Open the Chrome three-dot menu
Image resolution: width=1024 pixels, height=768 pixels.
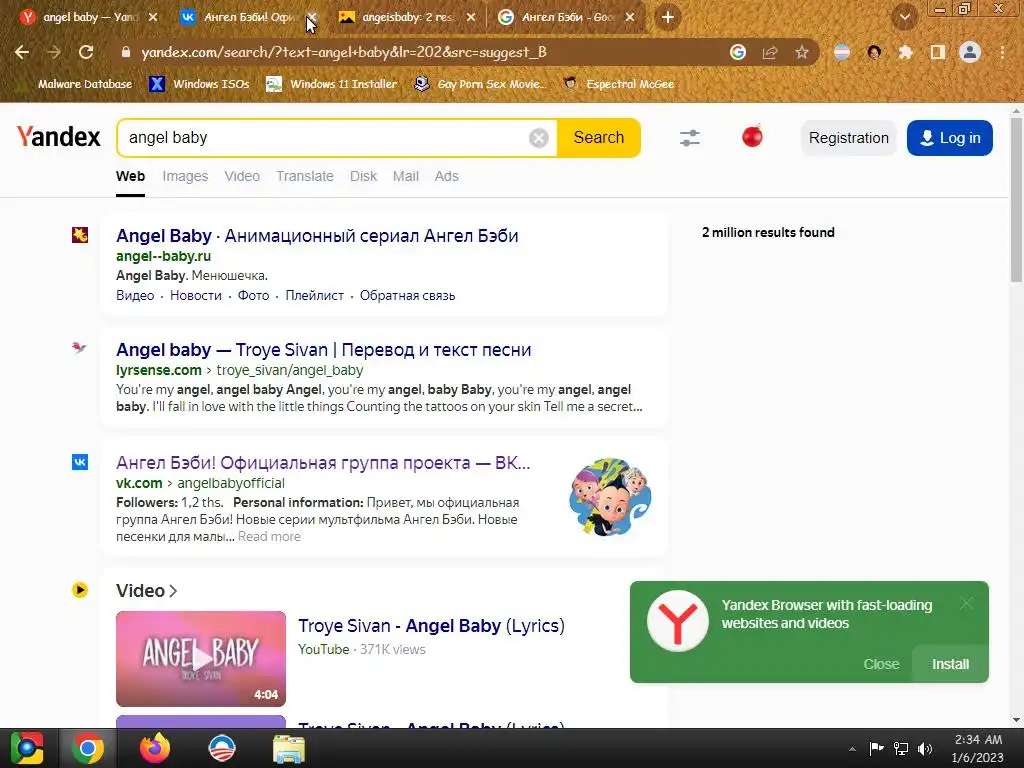tap(1002, 52)
